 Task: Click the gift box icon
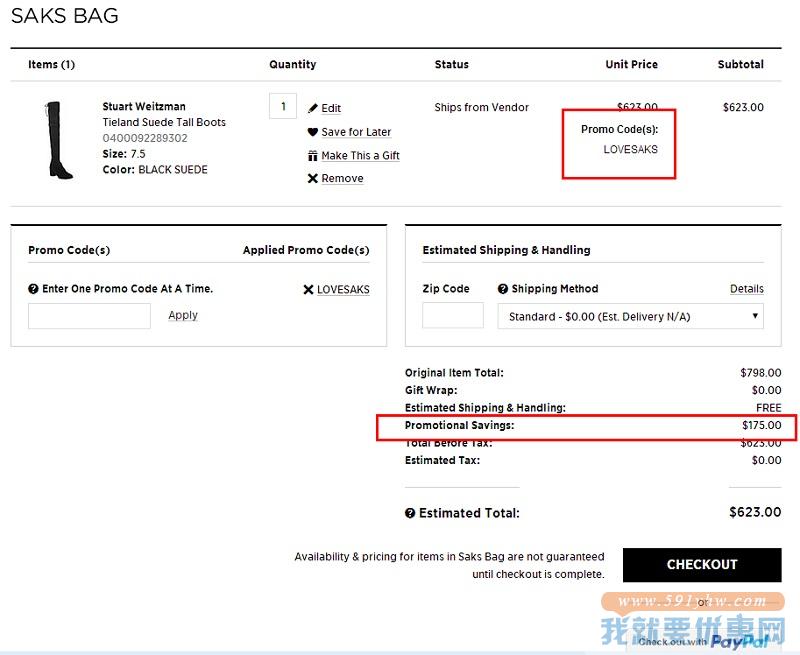coord(313,156)
